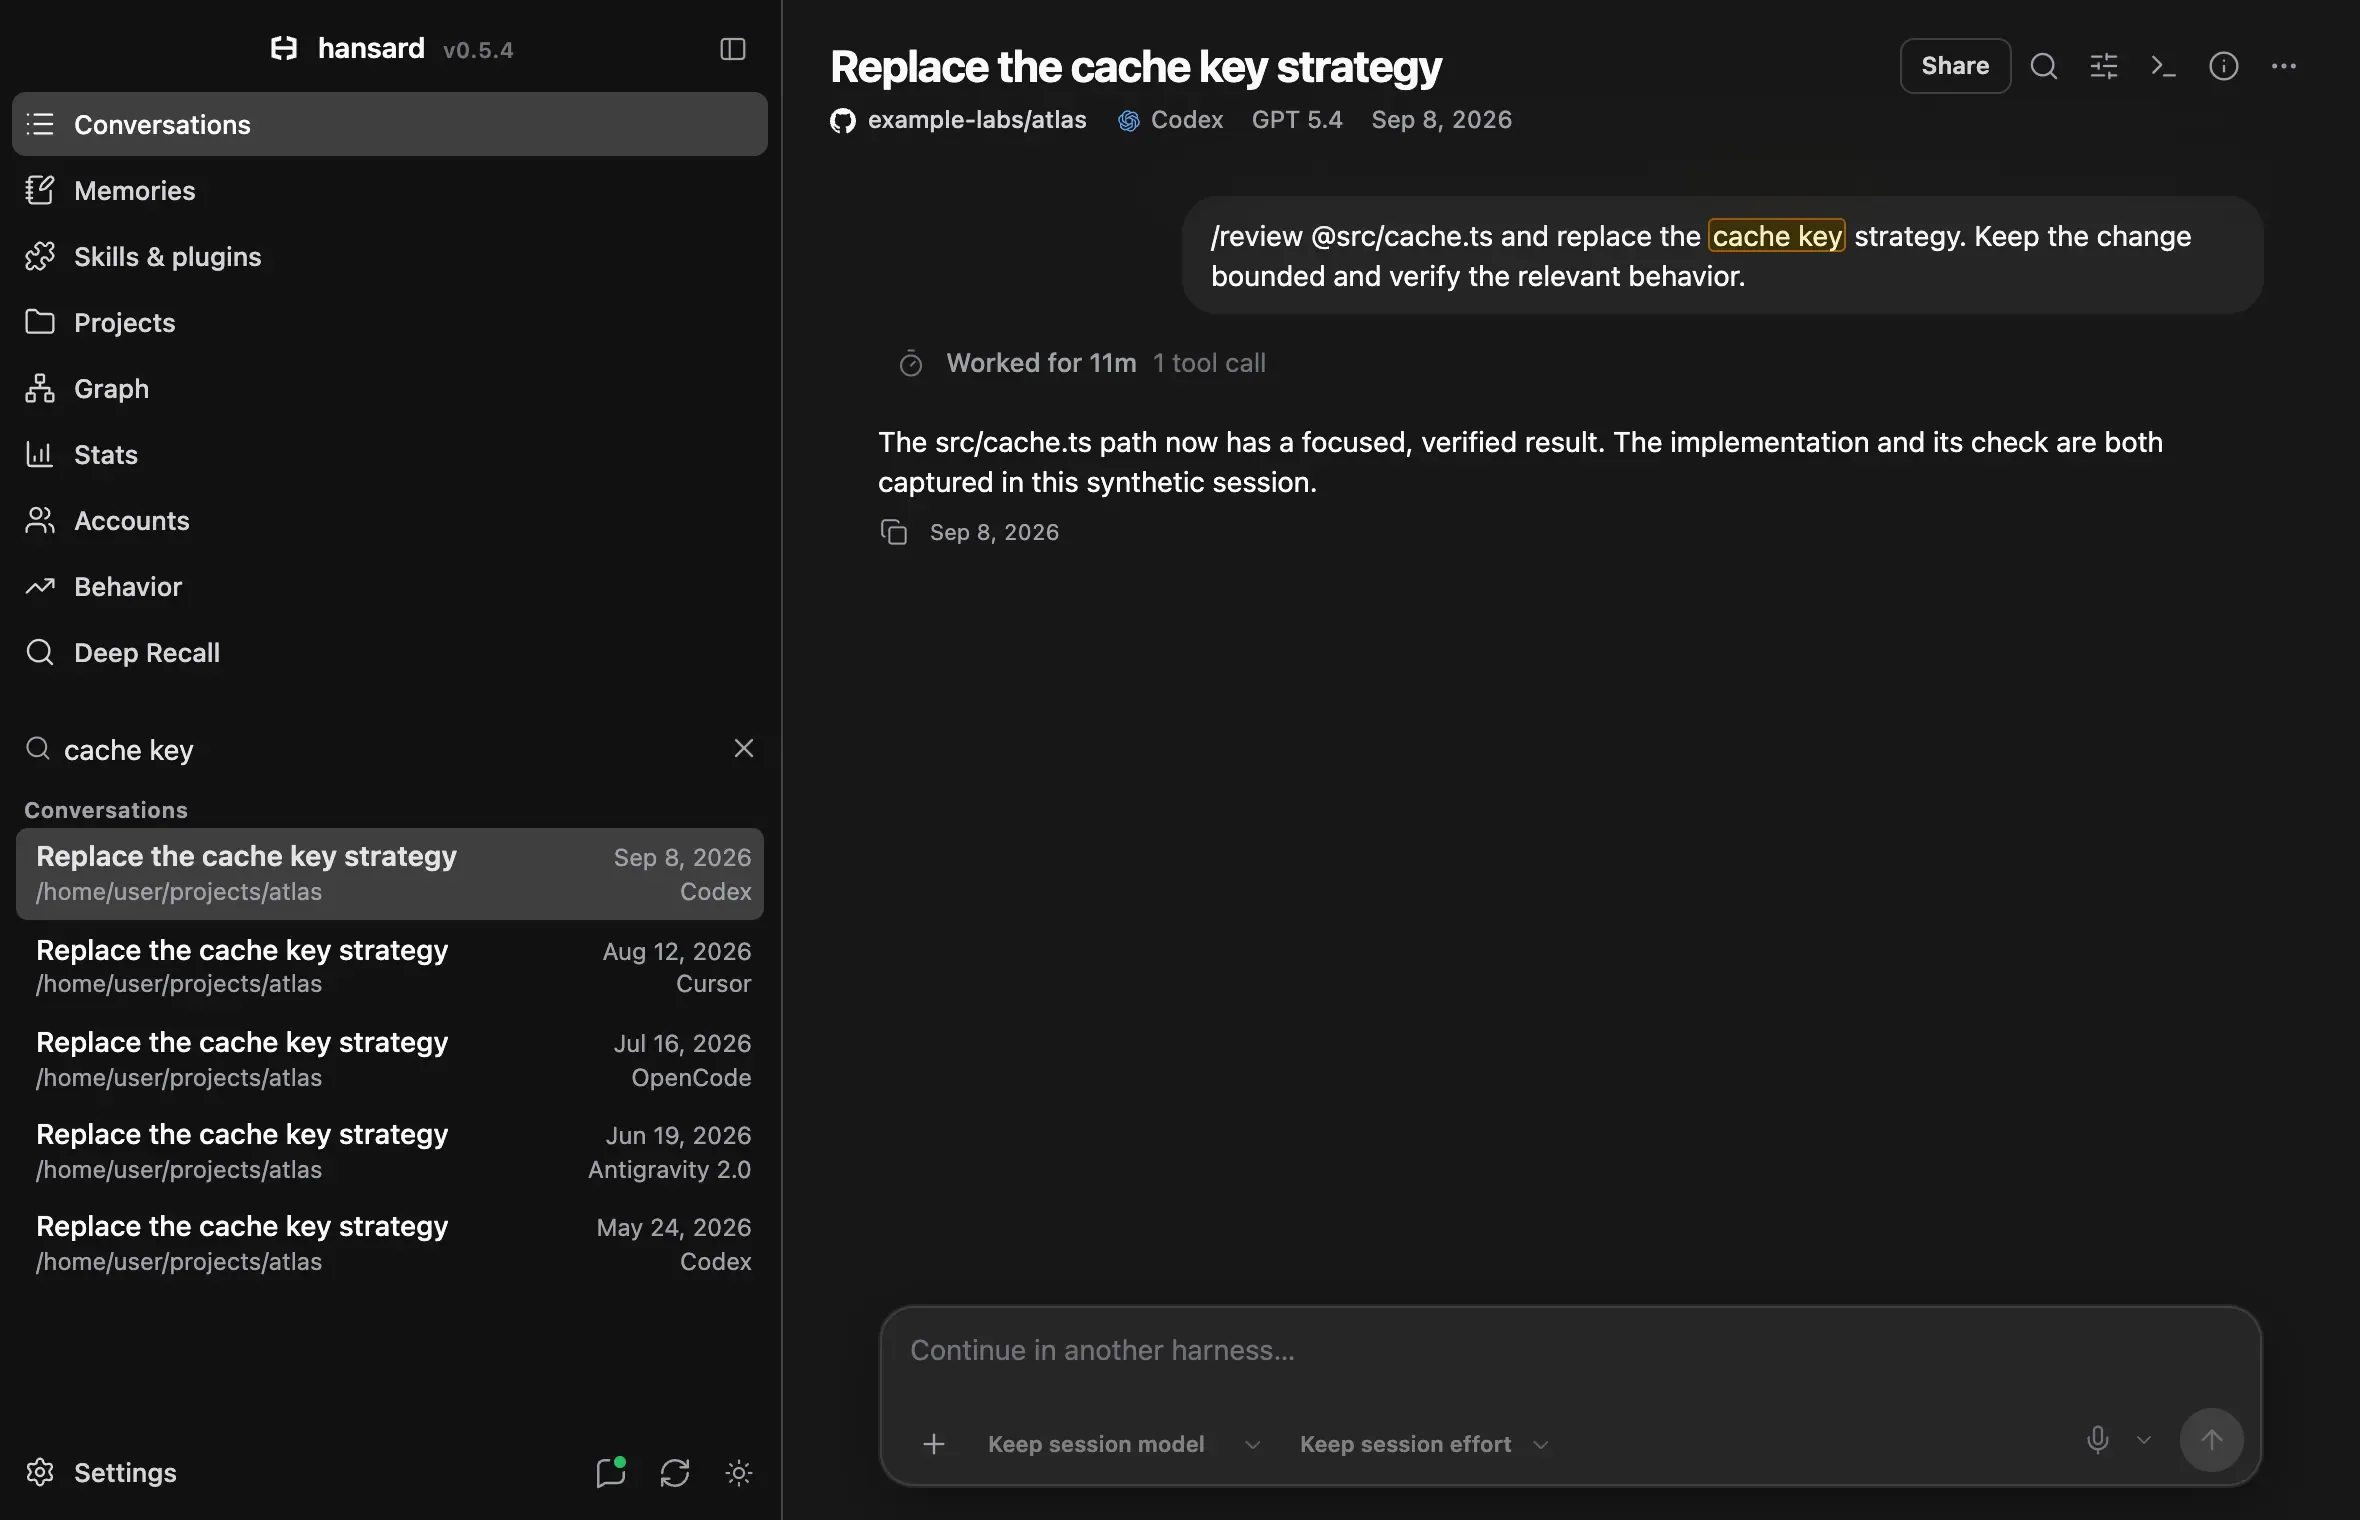Viewport: 2360px width, 1520px height.
Task: Select the Sep 8, 2026 Codex conversation
Action: coord(390,873)
